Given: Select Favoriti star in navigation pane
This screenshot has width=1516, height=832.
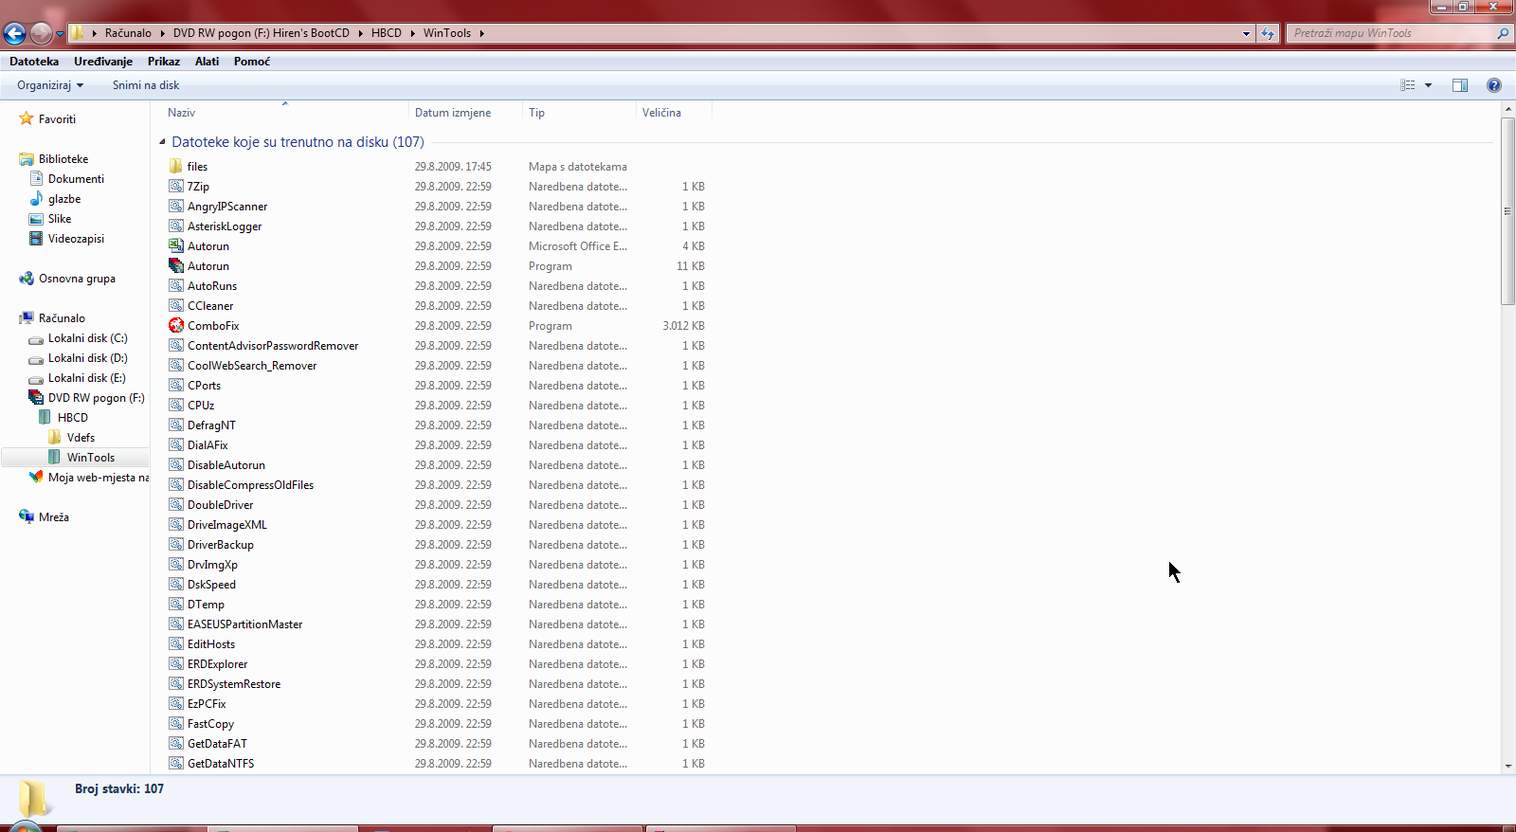Looking at the screenshot, I should (x=27, y=119).
